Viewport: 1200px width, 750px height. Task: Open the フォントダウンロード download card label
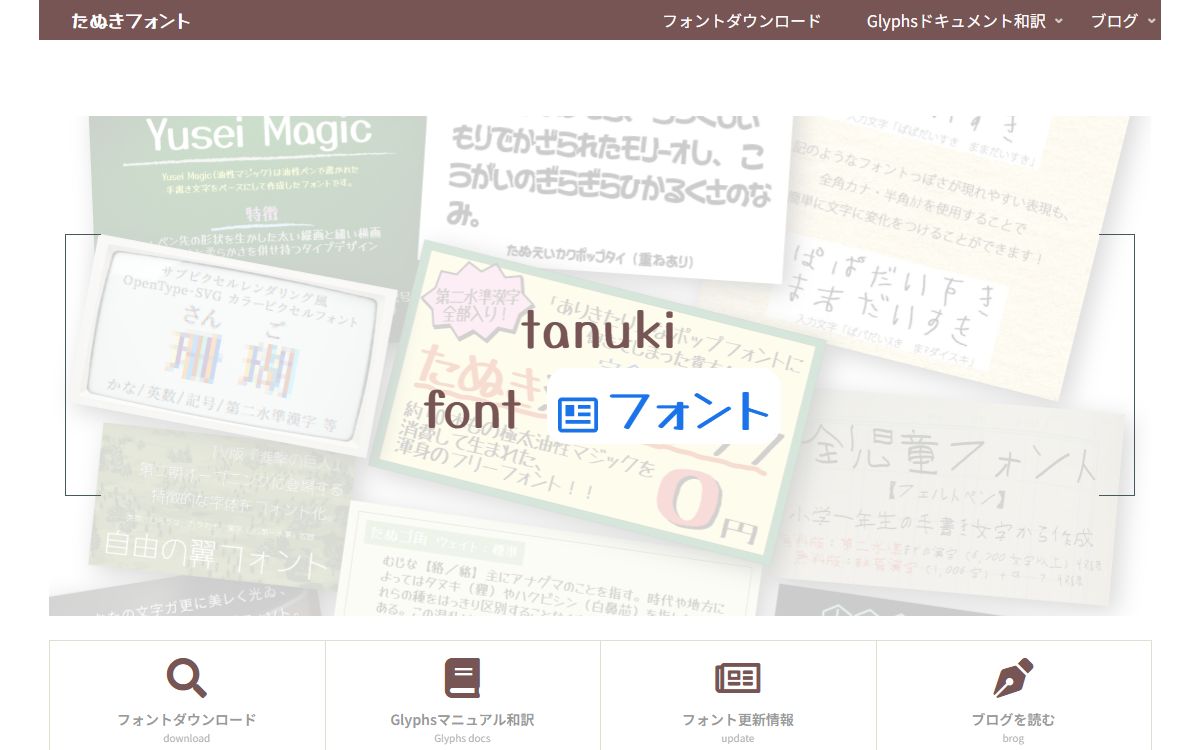[187, 720]
